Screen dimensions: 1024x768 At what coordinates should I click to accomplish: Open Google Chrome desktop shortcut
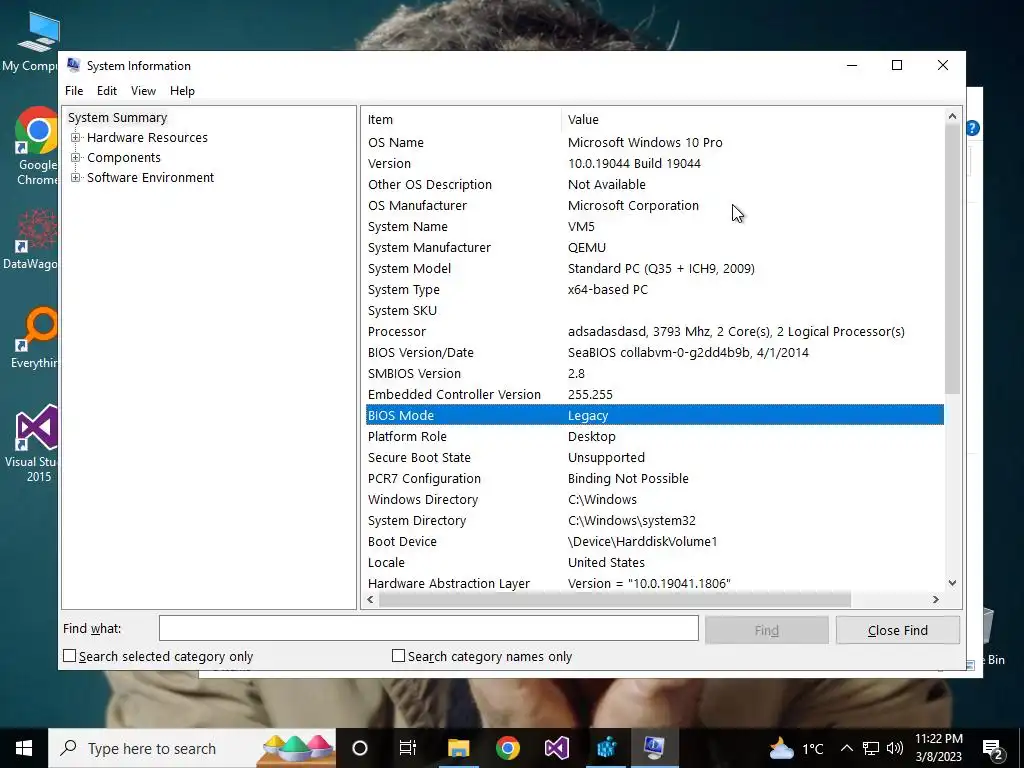click(37, 146)
